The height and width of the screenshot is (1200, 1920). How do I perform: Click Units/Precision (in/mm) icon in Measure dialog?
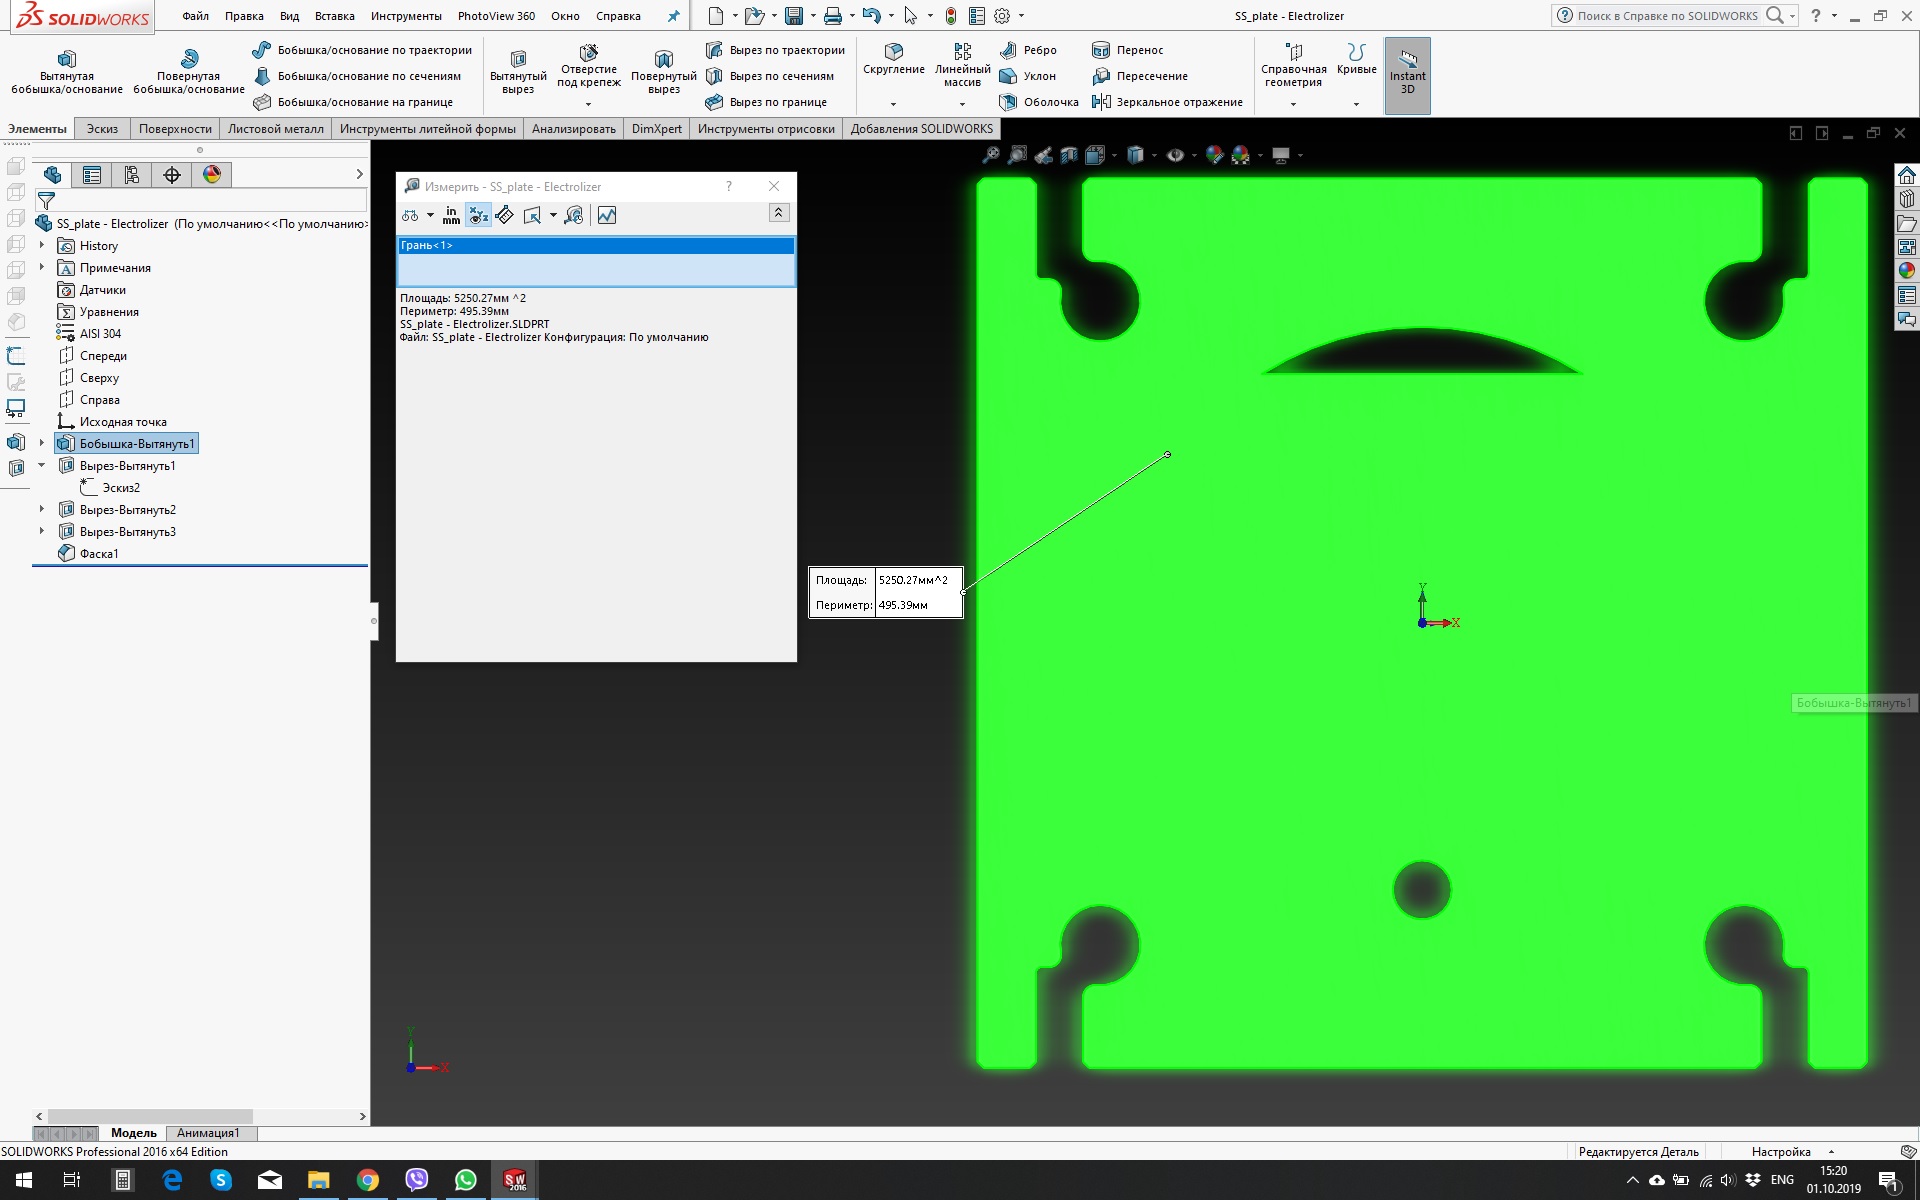pyautogui.click(x=451, y=215)
